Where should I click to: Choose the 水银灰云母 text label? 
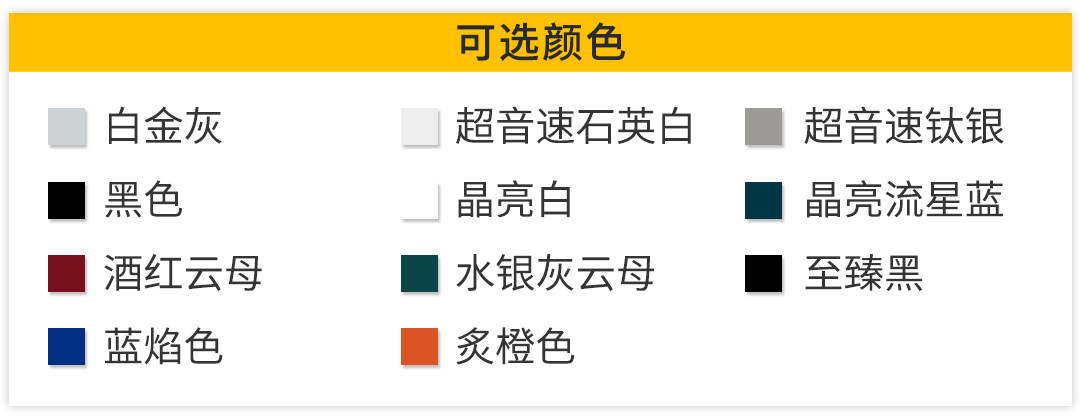[x=555, y=274]
